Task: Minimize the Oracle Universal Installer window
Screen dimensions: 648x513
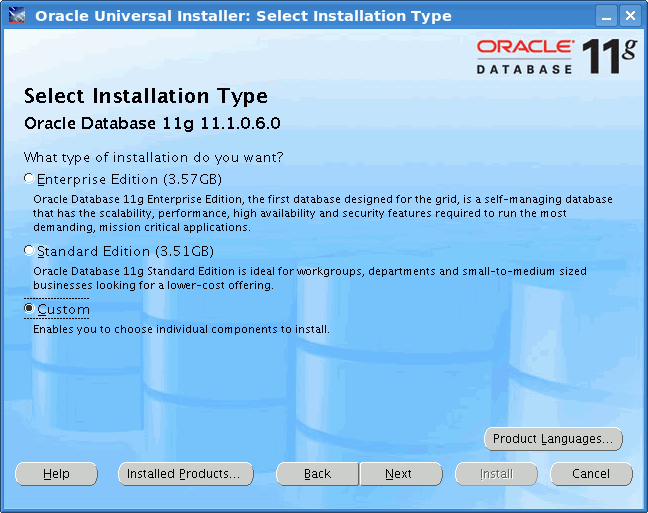Action: tap(606, 16)
